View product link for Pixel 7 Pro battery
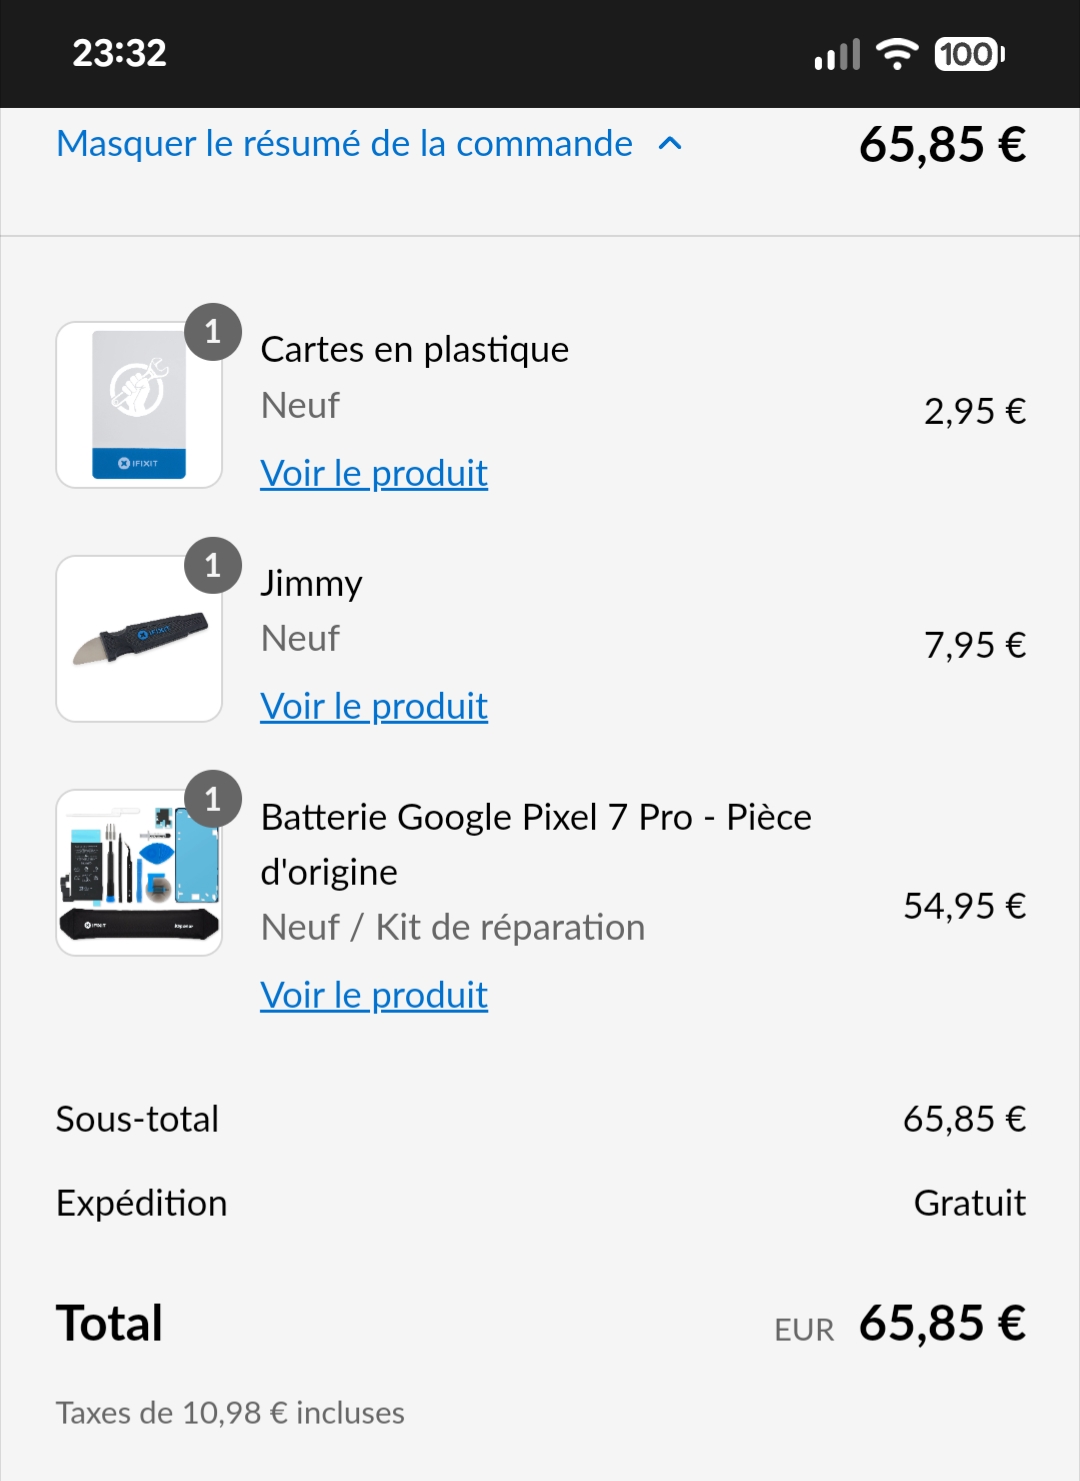 [374, 995]
